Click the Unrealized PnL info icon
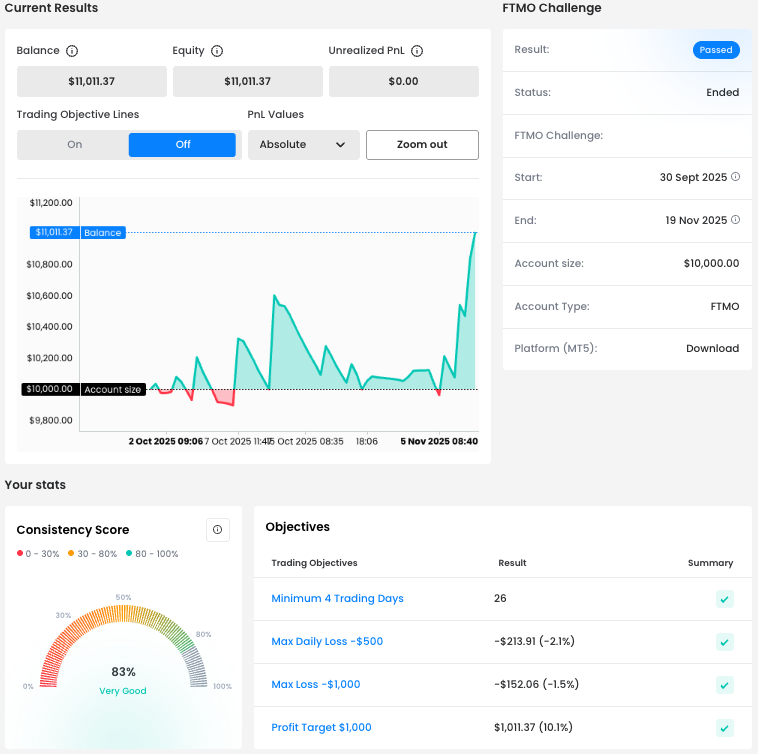 coord(417,51)
